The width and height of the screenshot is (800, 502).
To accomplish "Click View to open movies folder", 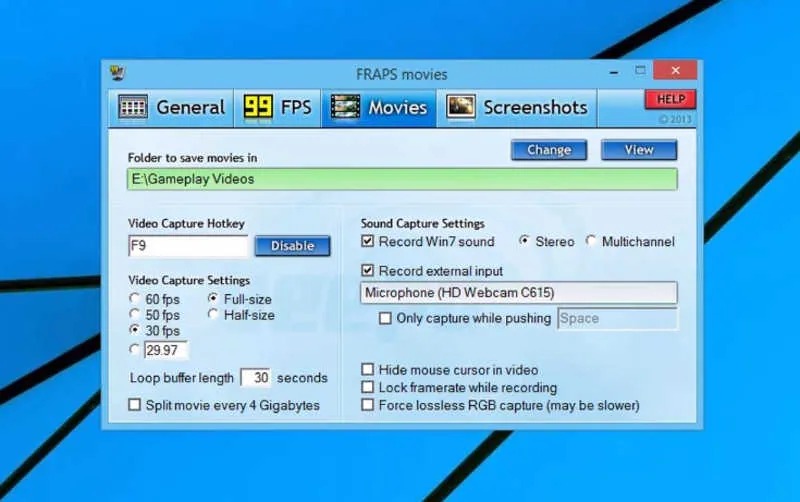I will pos(639,150).
